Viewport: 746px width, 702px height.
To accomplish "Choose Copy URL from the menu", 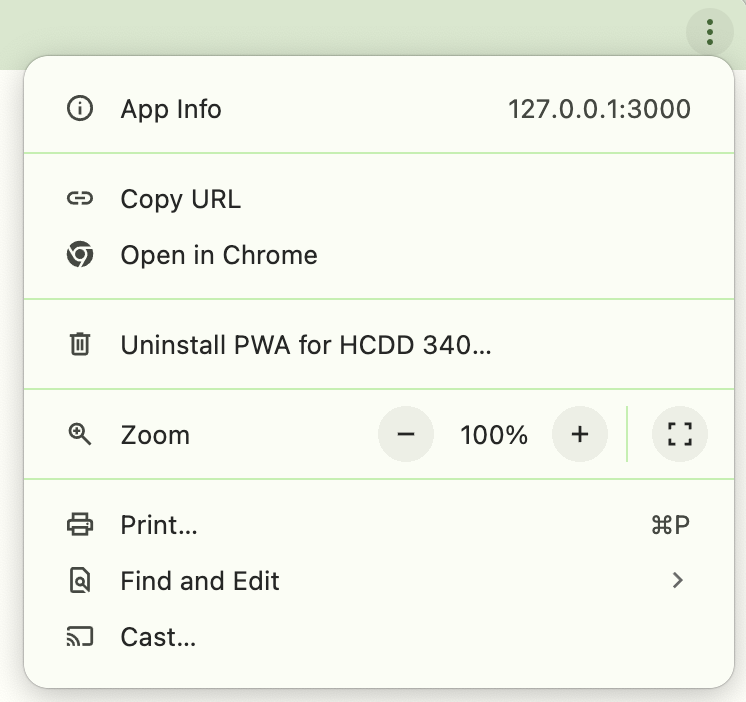I will [x=180, y=199].
